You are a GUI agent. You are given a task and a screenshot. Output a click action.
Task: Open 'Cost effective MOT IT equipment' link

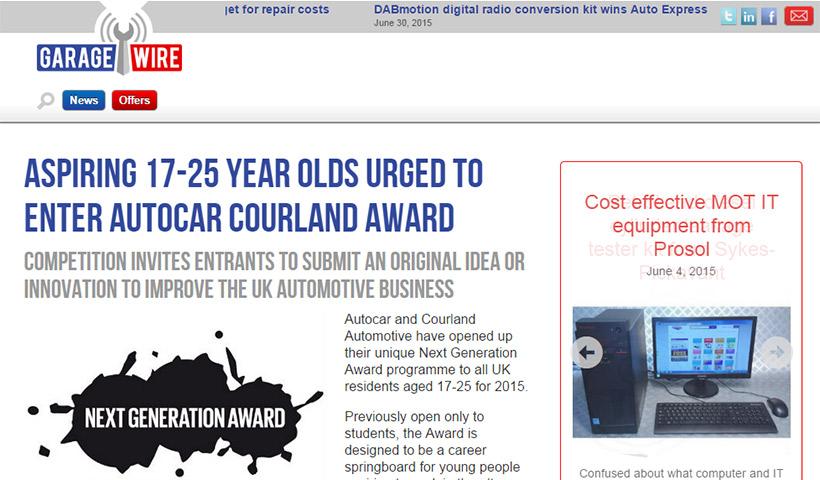coord(681,225)
